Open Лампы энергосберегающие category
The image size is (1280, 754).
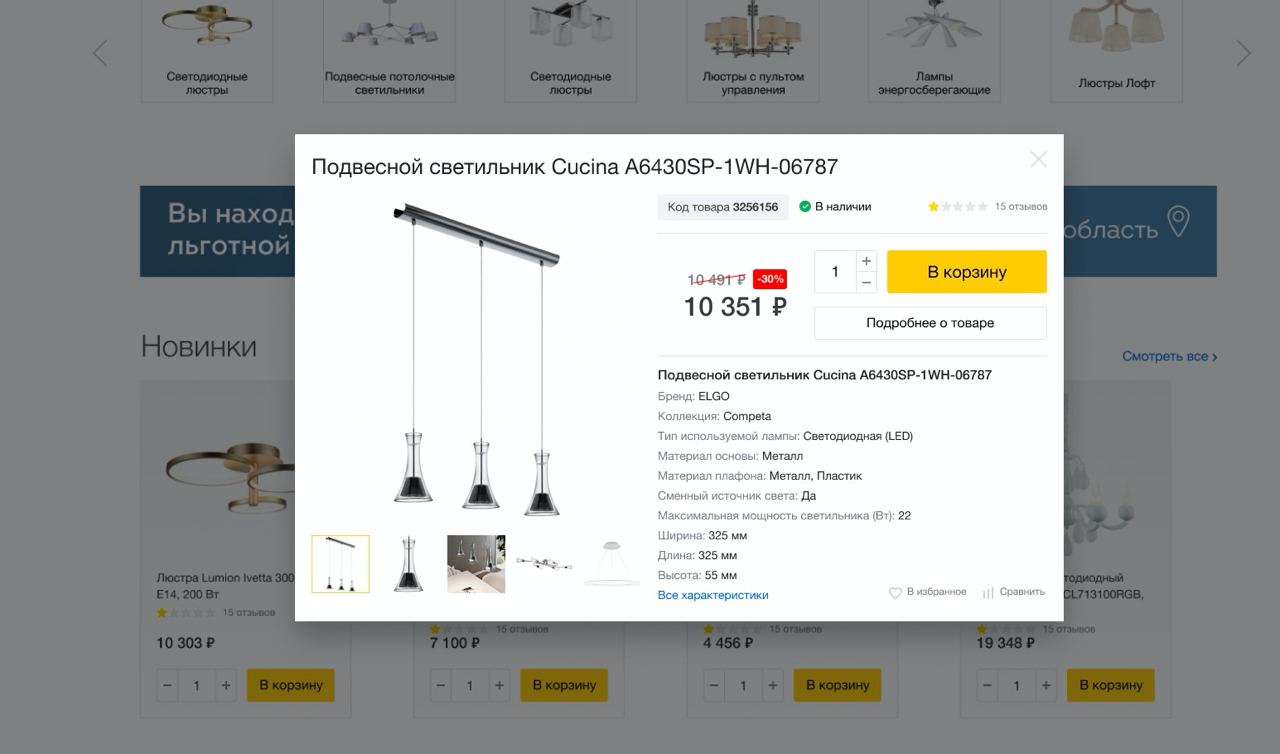click(x=934, y=50)
